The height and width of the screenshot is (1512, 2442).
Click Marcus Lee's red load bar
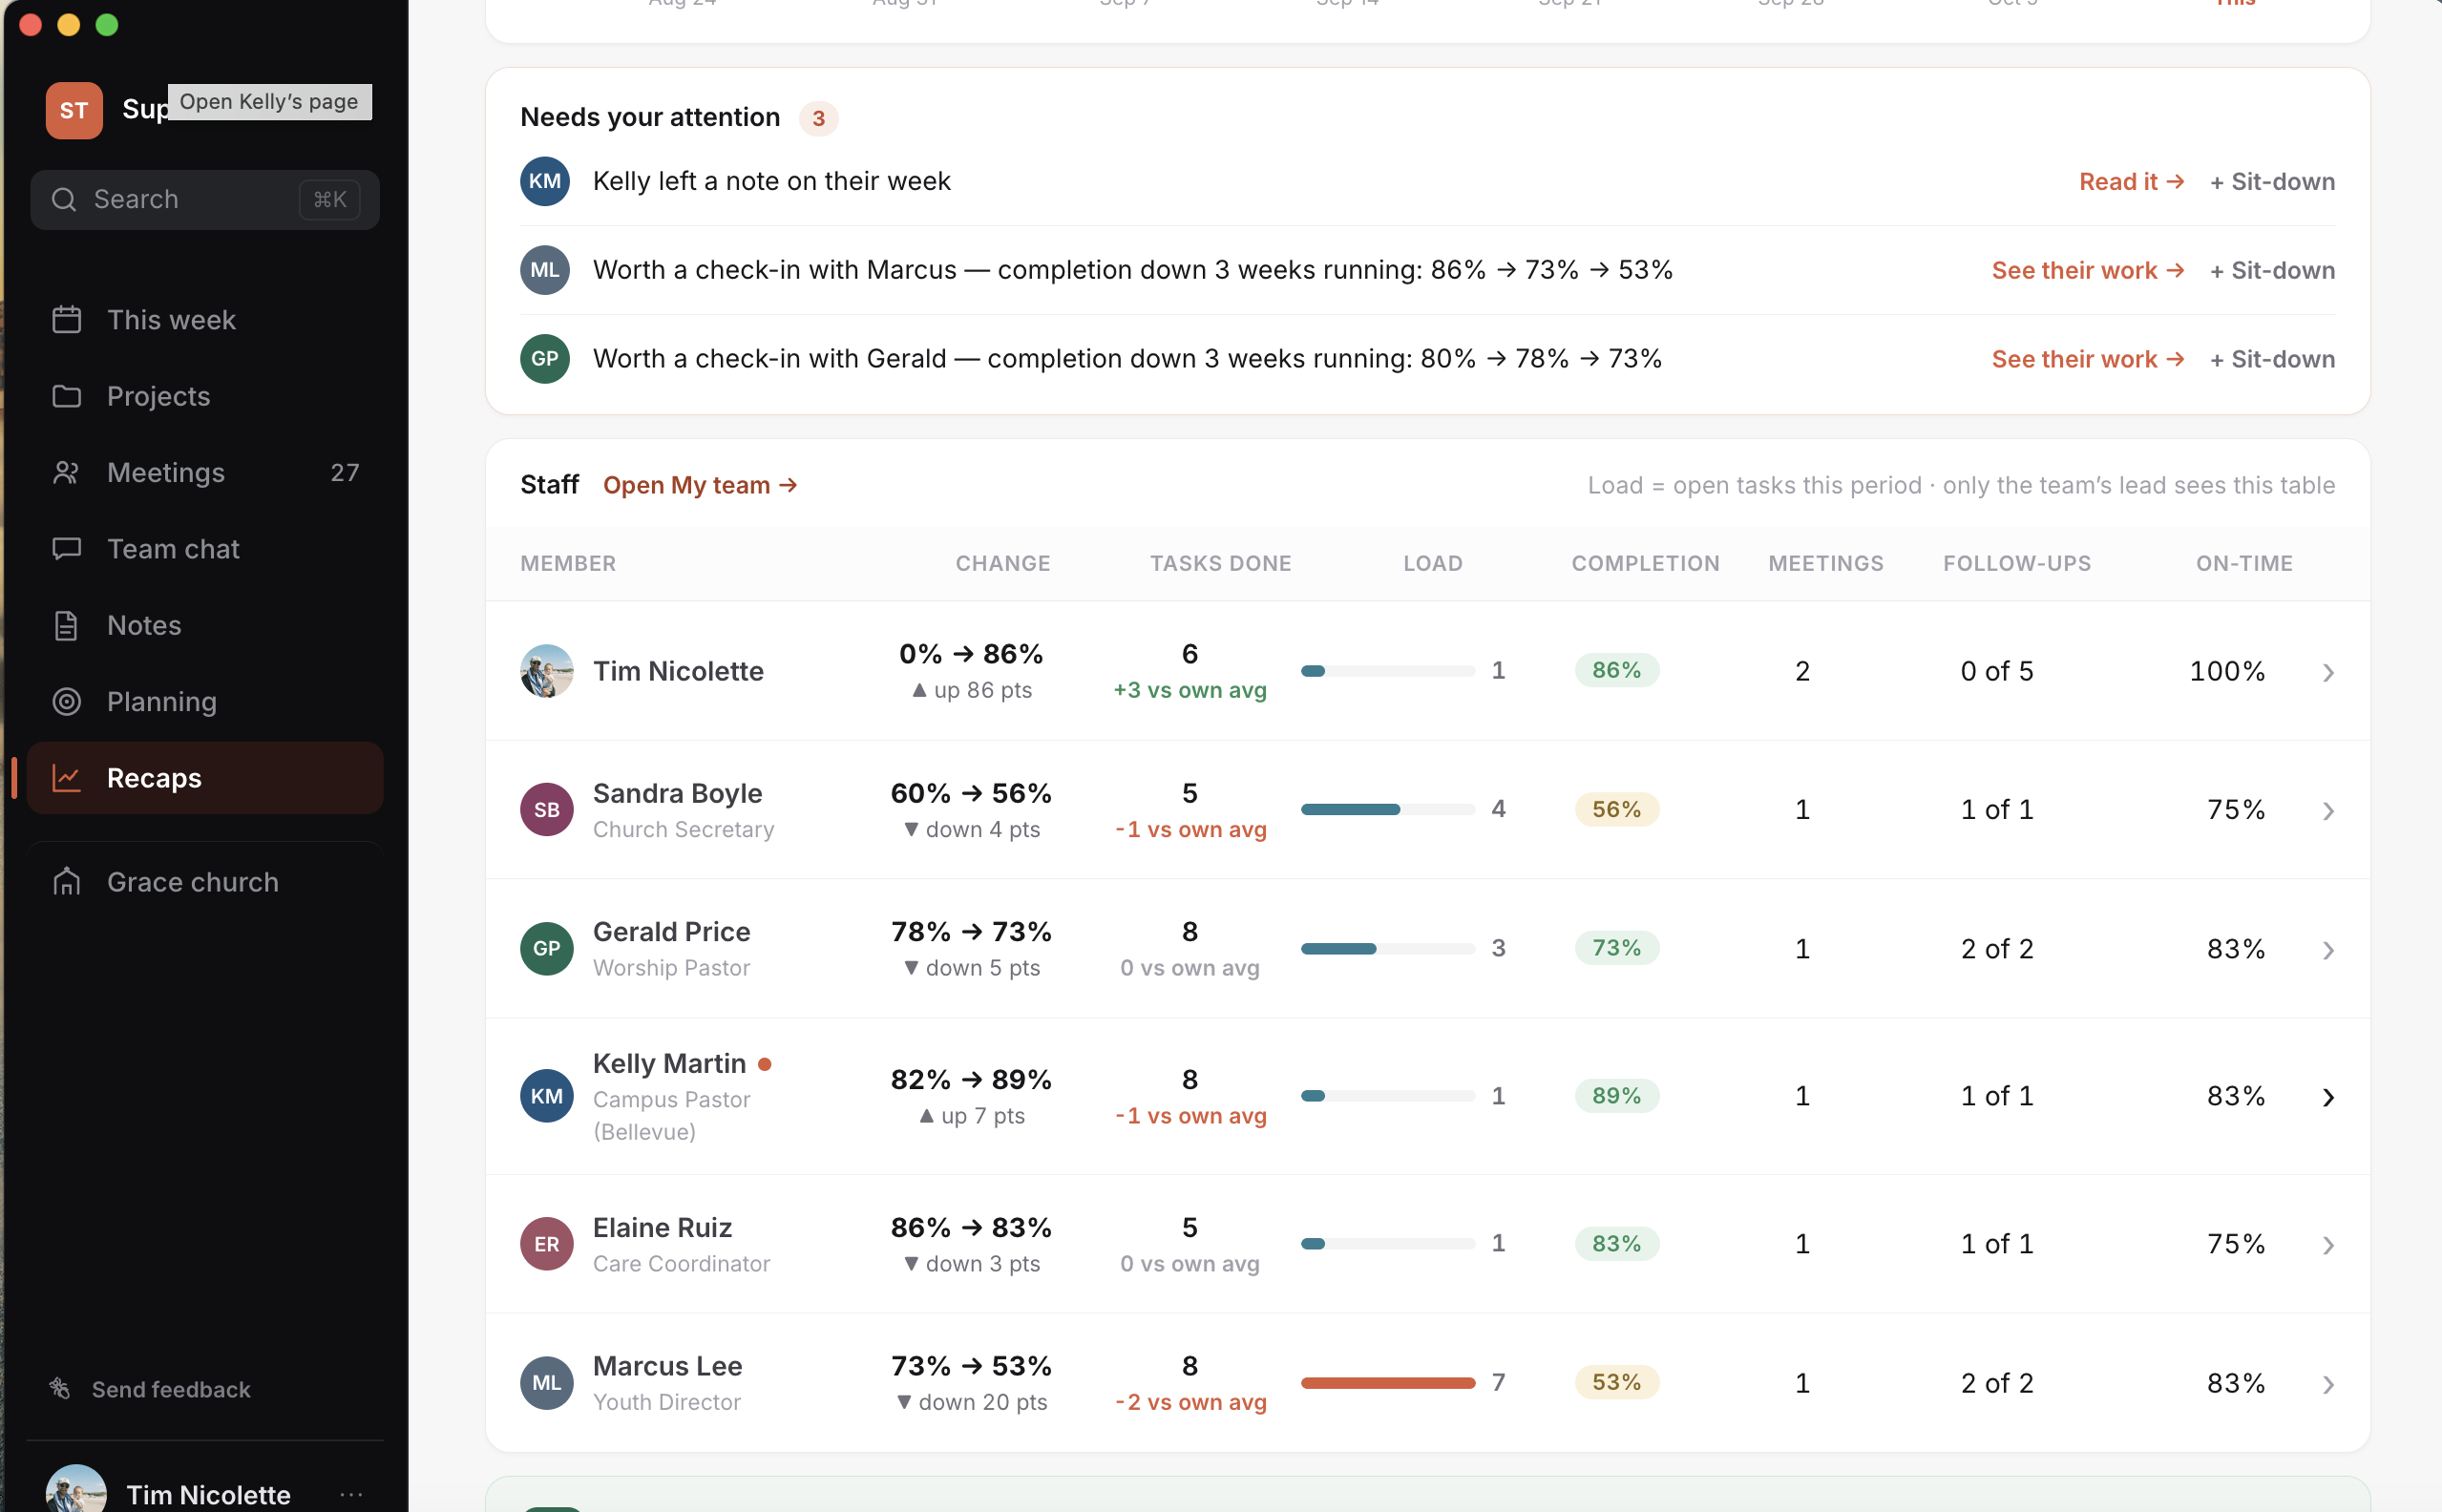[x=1387, y=1383]
